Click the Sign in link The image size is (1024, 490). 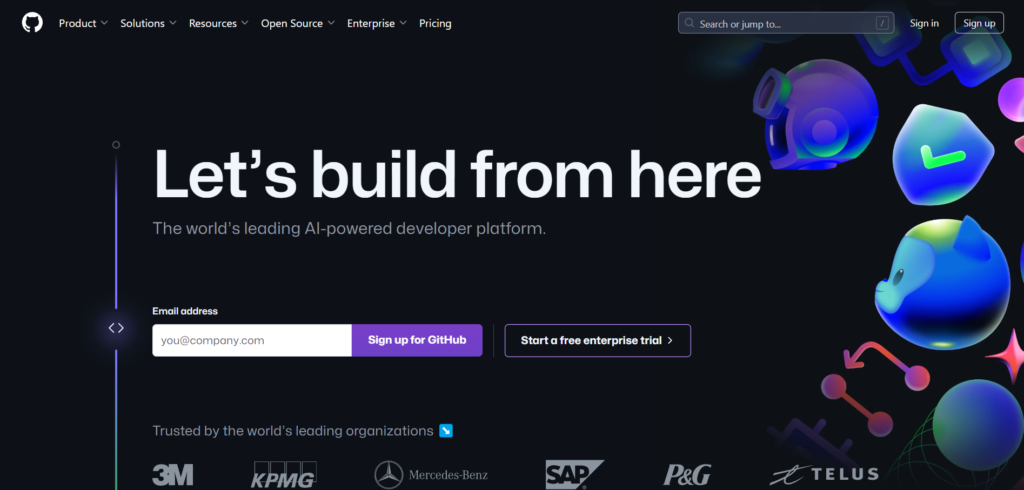click(924, 24)
